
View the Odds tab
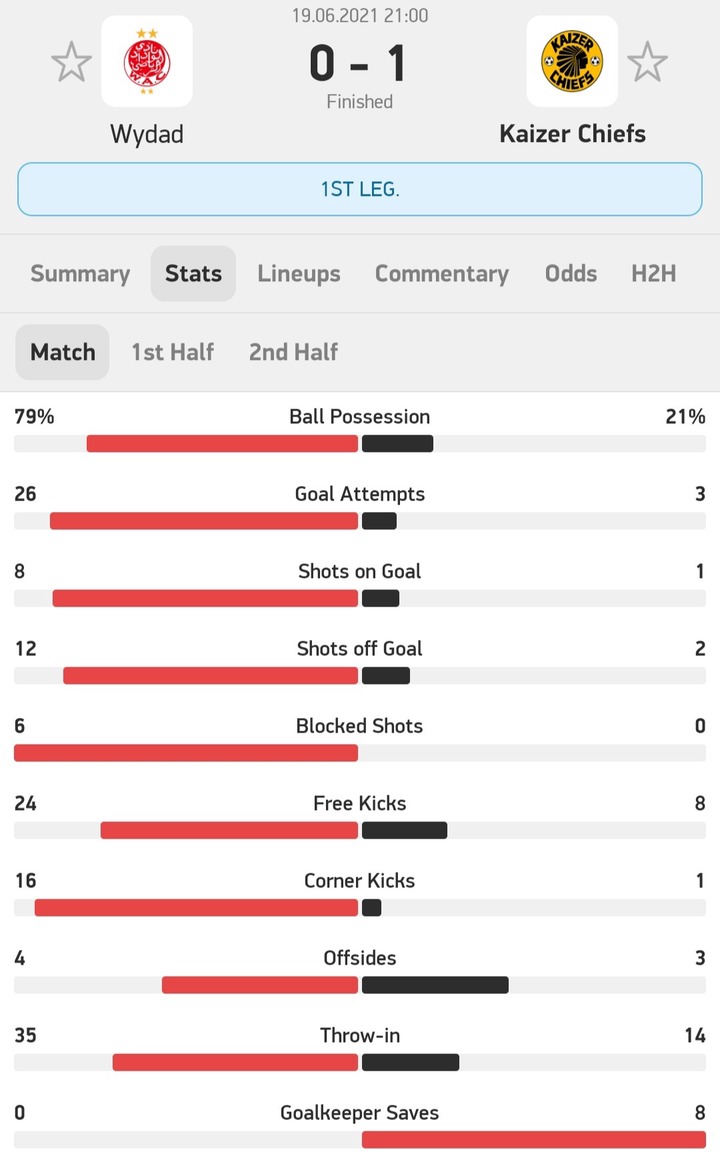point(571,273)
